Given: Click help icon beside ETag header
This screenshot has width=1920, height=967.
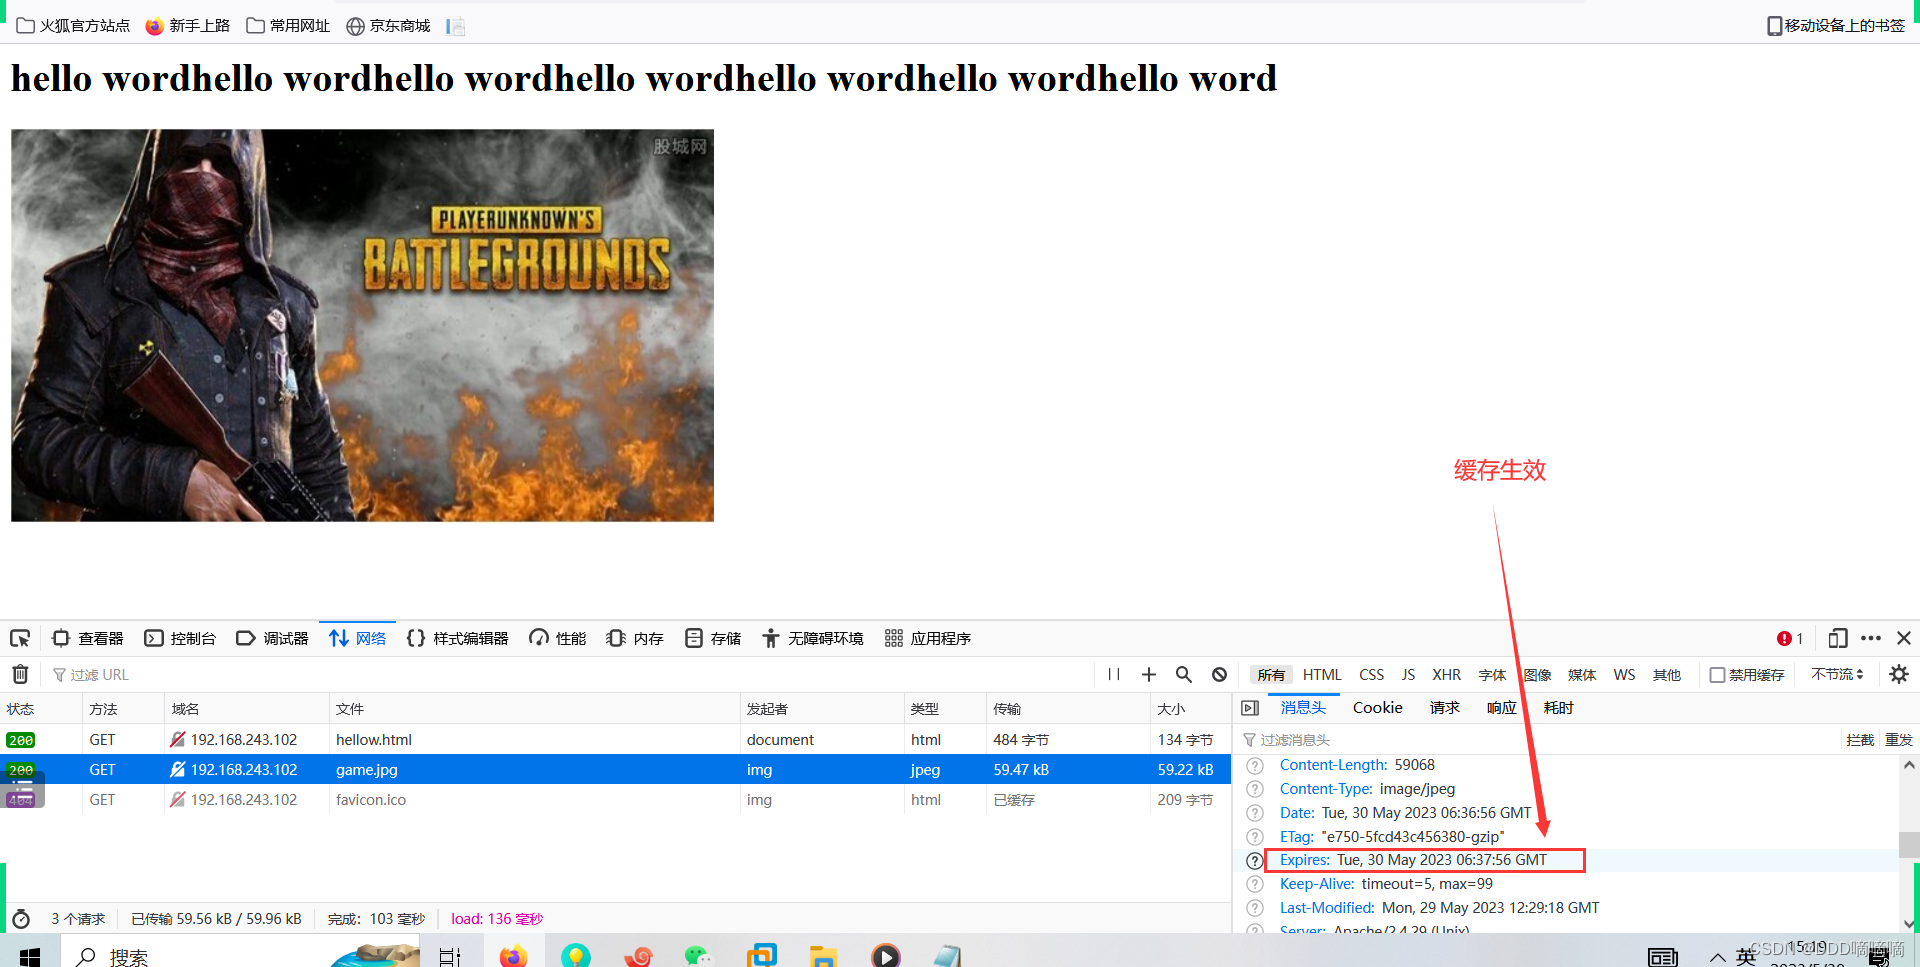Looking at the screenshot, I should coord(1255,837).
